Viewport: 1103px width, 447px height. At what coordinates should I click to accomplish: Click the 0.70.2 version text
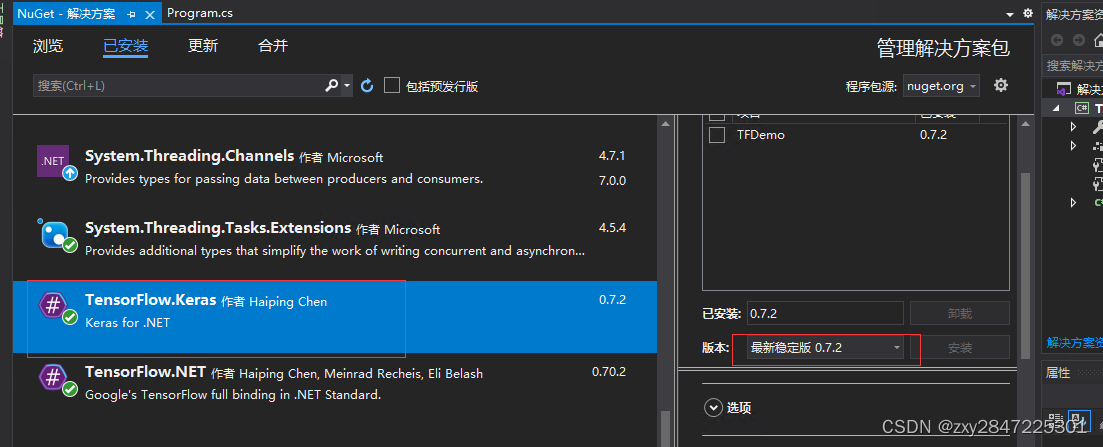tap(608, 372)
